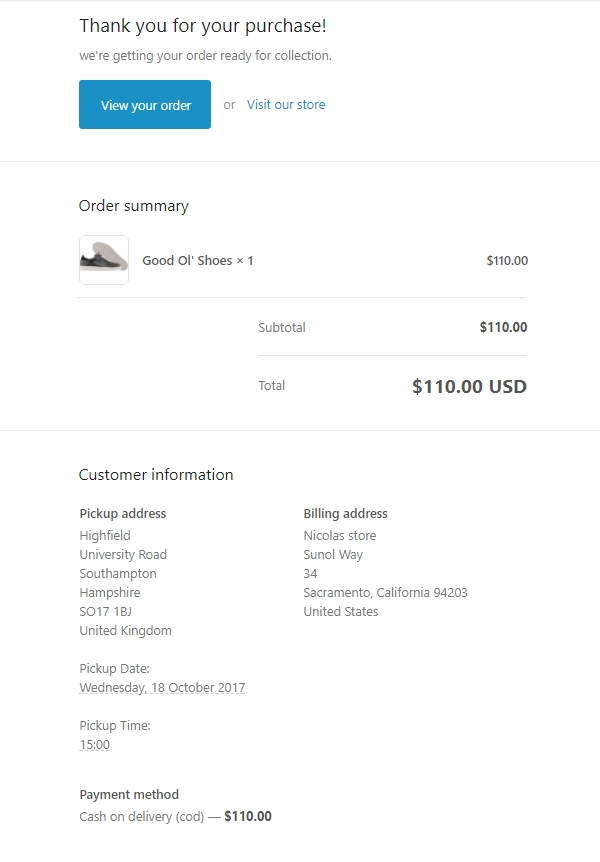Click the pickup time 15:00
Viewport: 600px width, 862px height.
pyautogui.click(x=95, y=745)
